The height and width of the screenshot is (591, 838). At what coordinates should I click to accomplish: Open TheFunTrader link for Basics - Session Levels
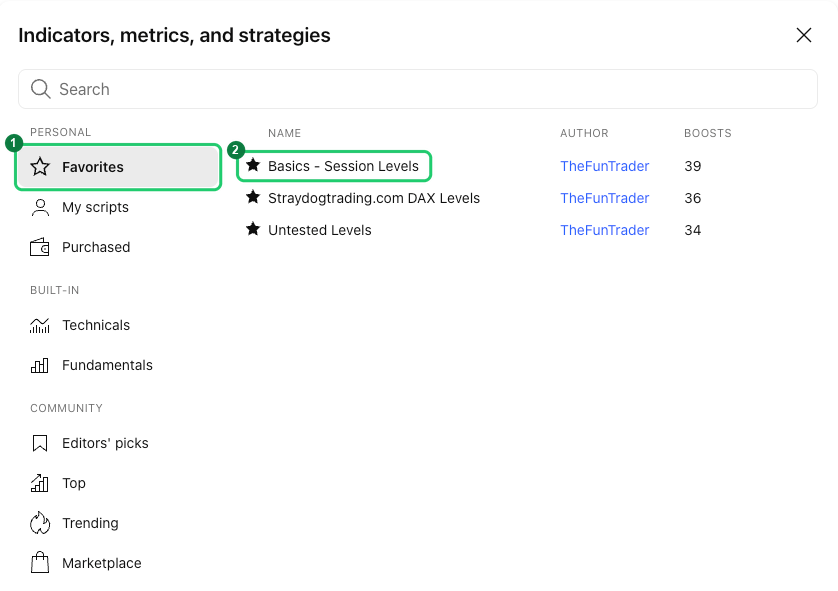[604, 166]
